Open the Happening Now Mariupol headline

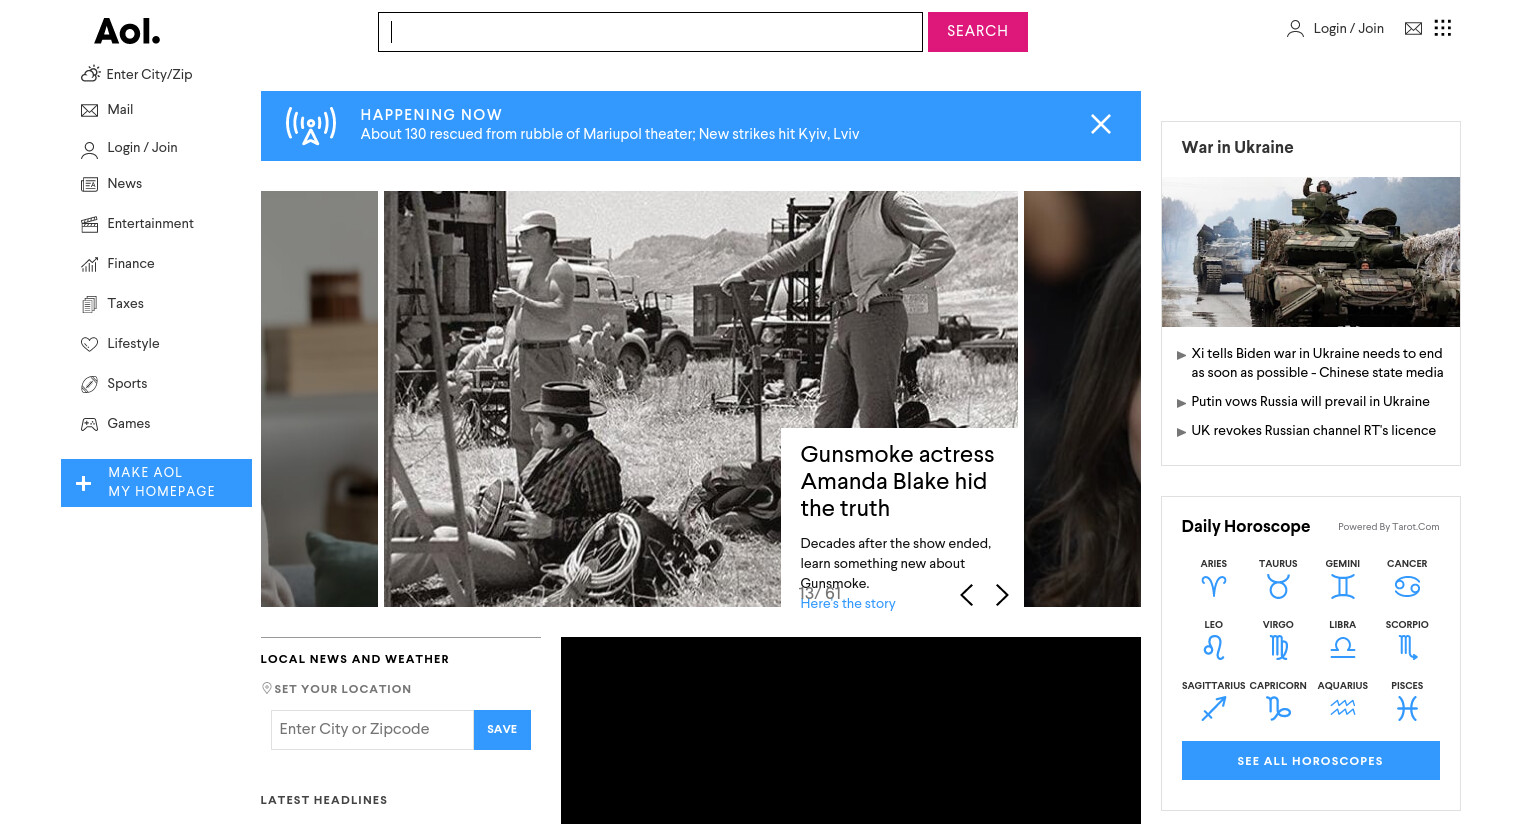coord(610,134)
